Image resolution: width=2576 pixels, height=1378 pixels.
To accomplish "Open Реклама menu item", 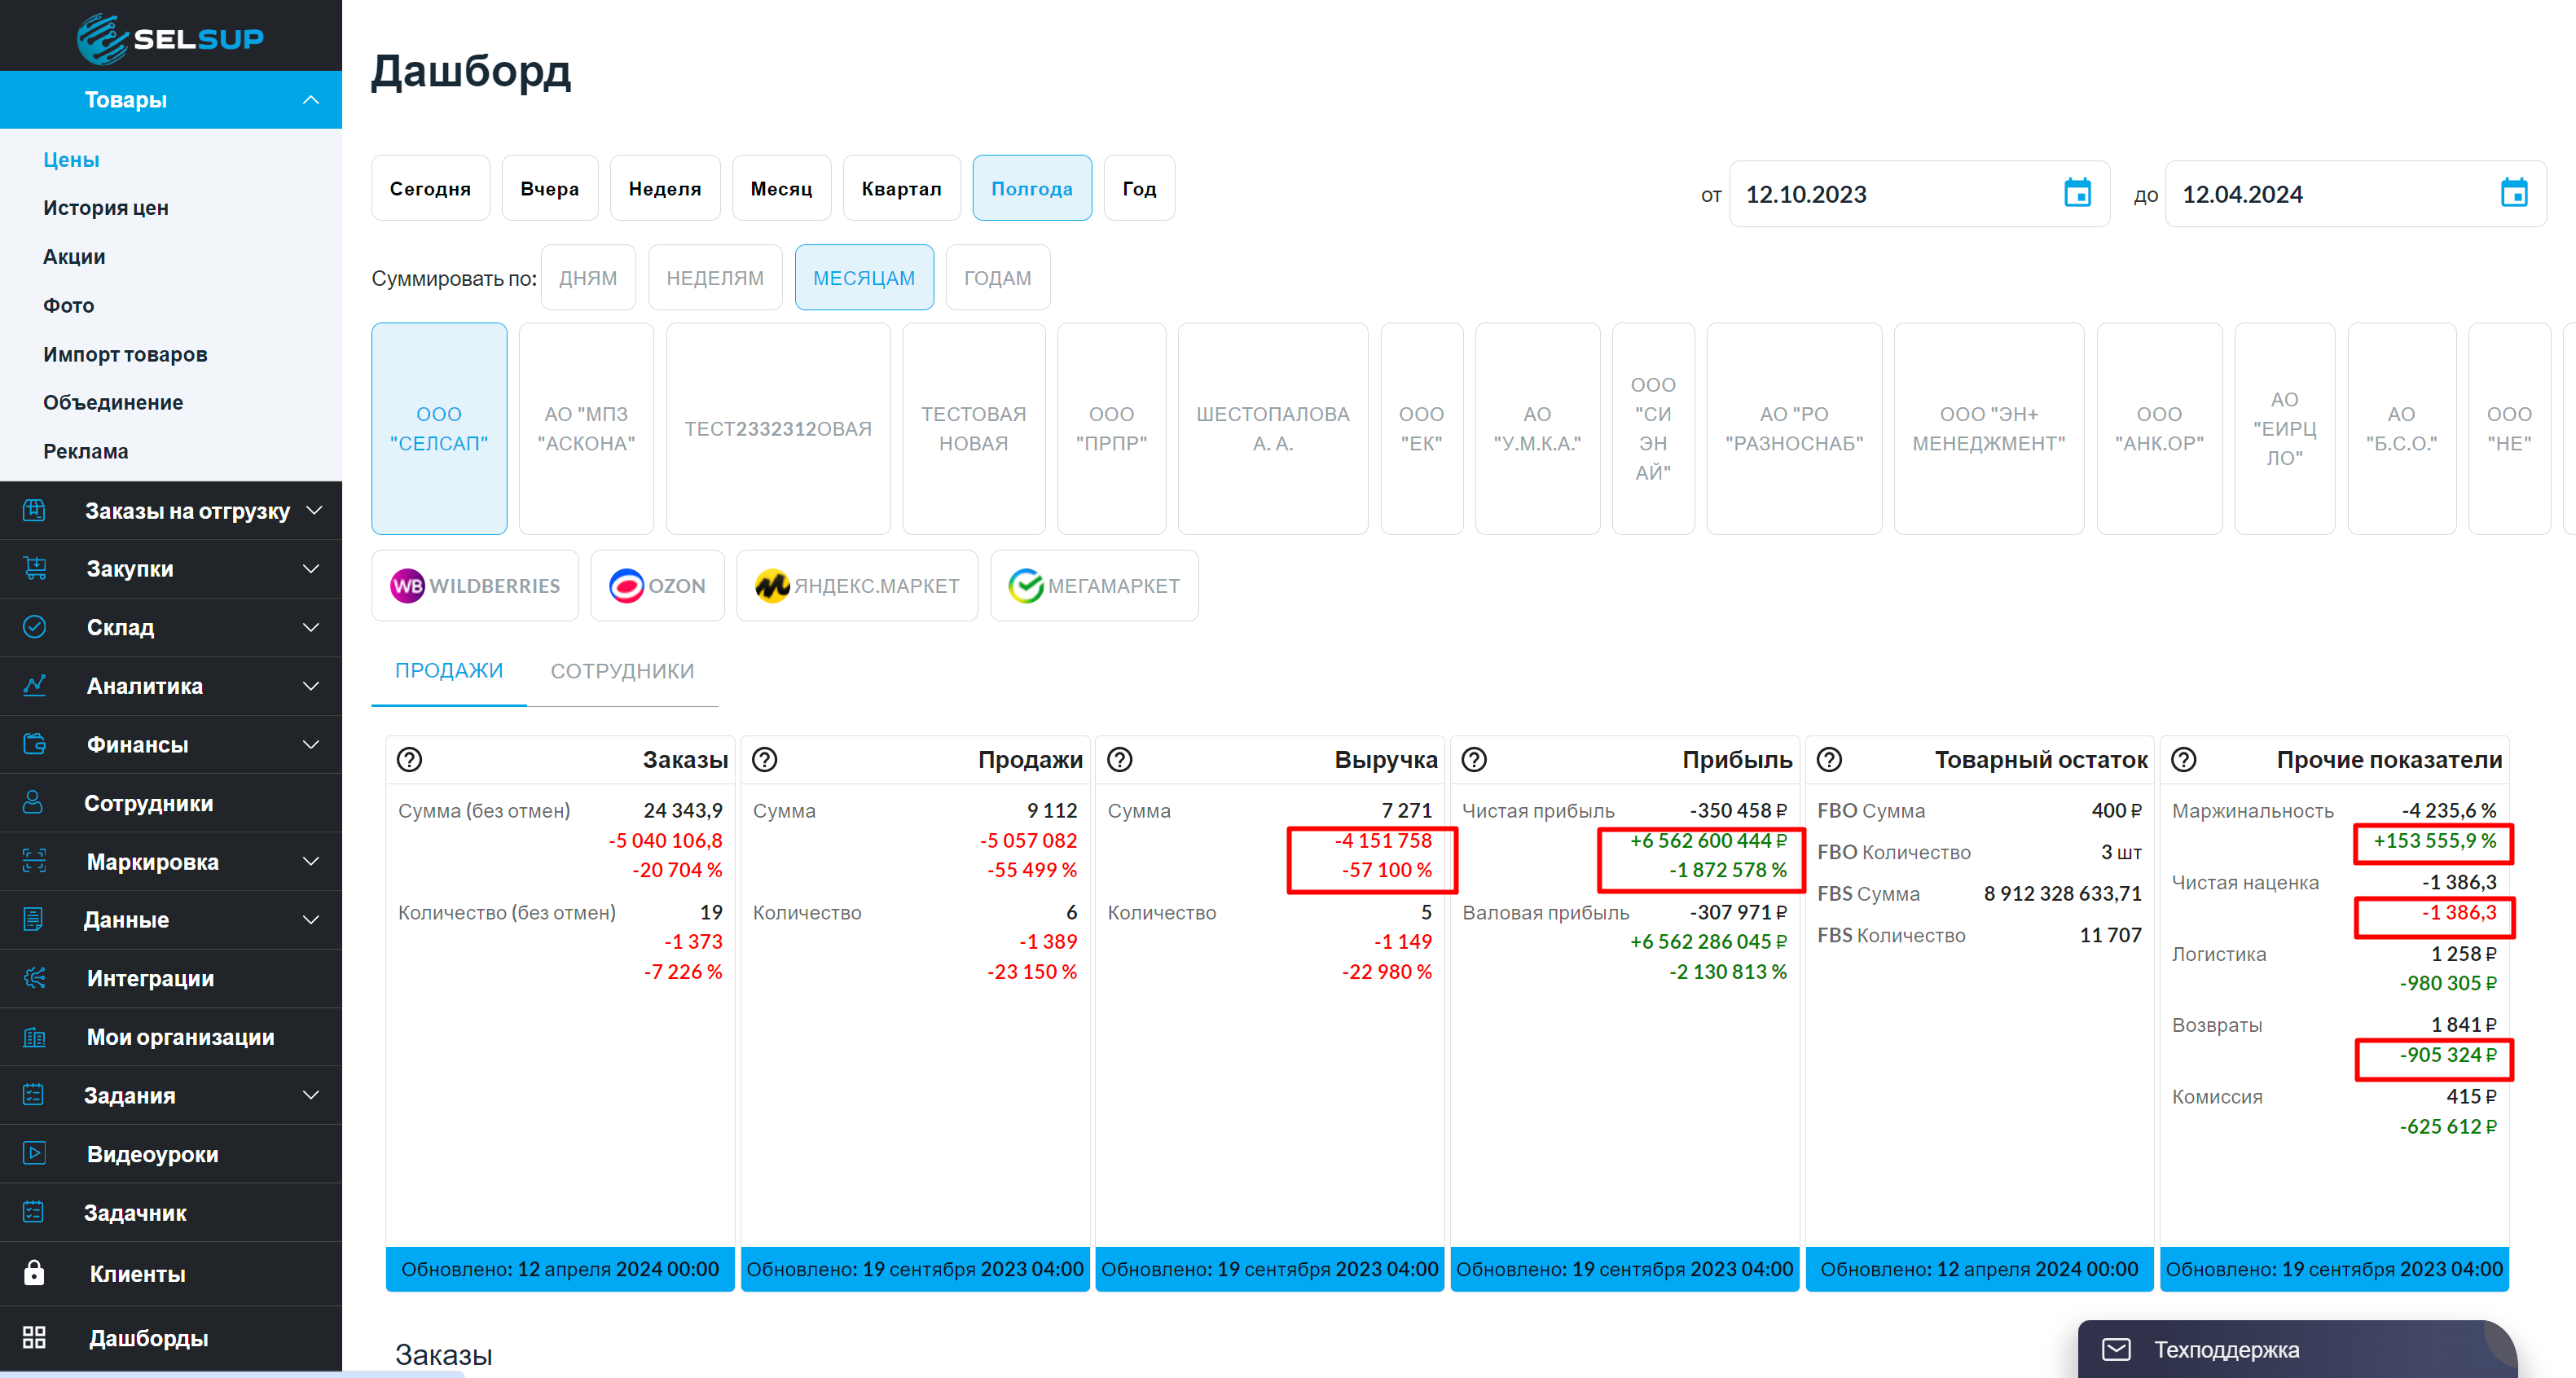I will click(86, 452).
